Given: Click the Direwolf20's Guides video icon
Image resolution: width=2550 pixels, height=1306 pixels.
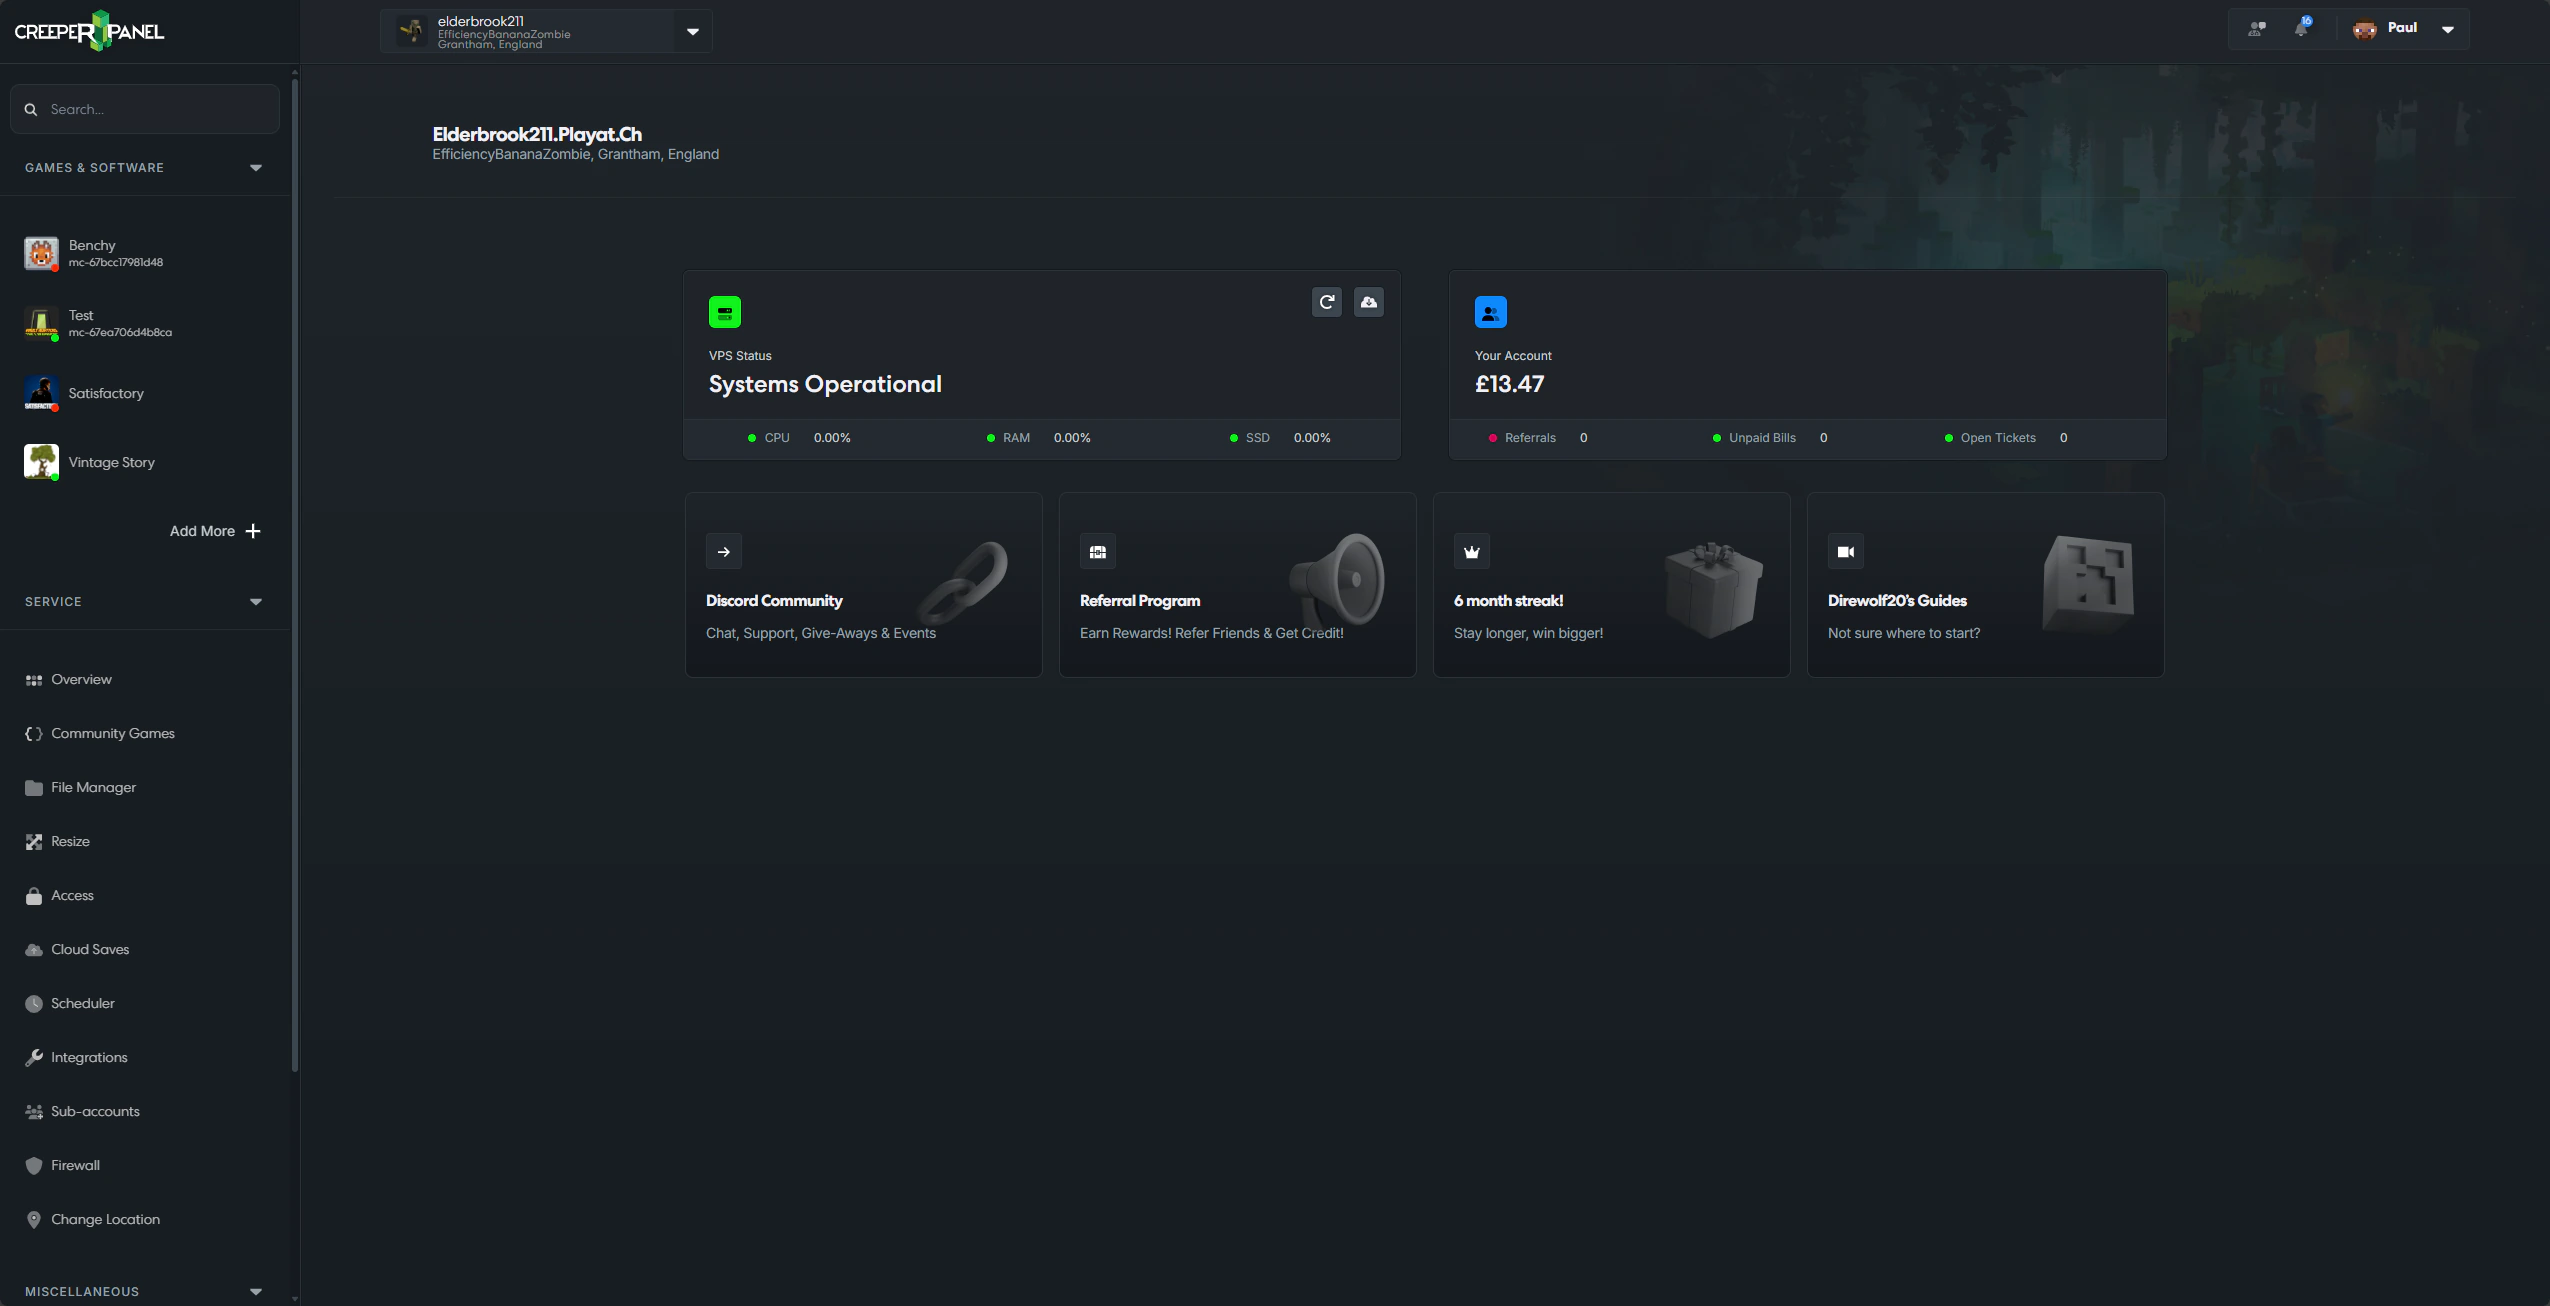Looking at the screenshot, I should (x=1846, y=552).
